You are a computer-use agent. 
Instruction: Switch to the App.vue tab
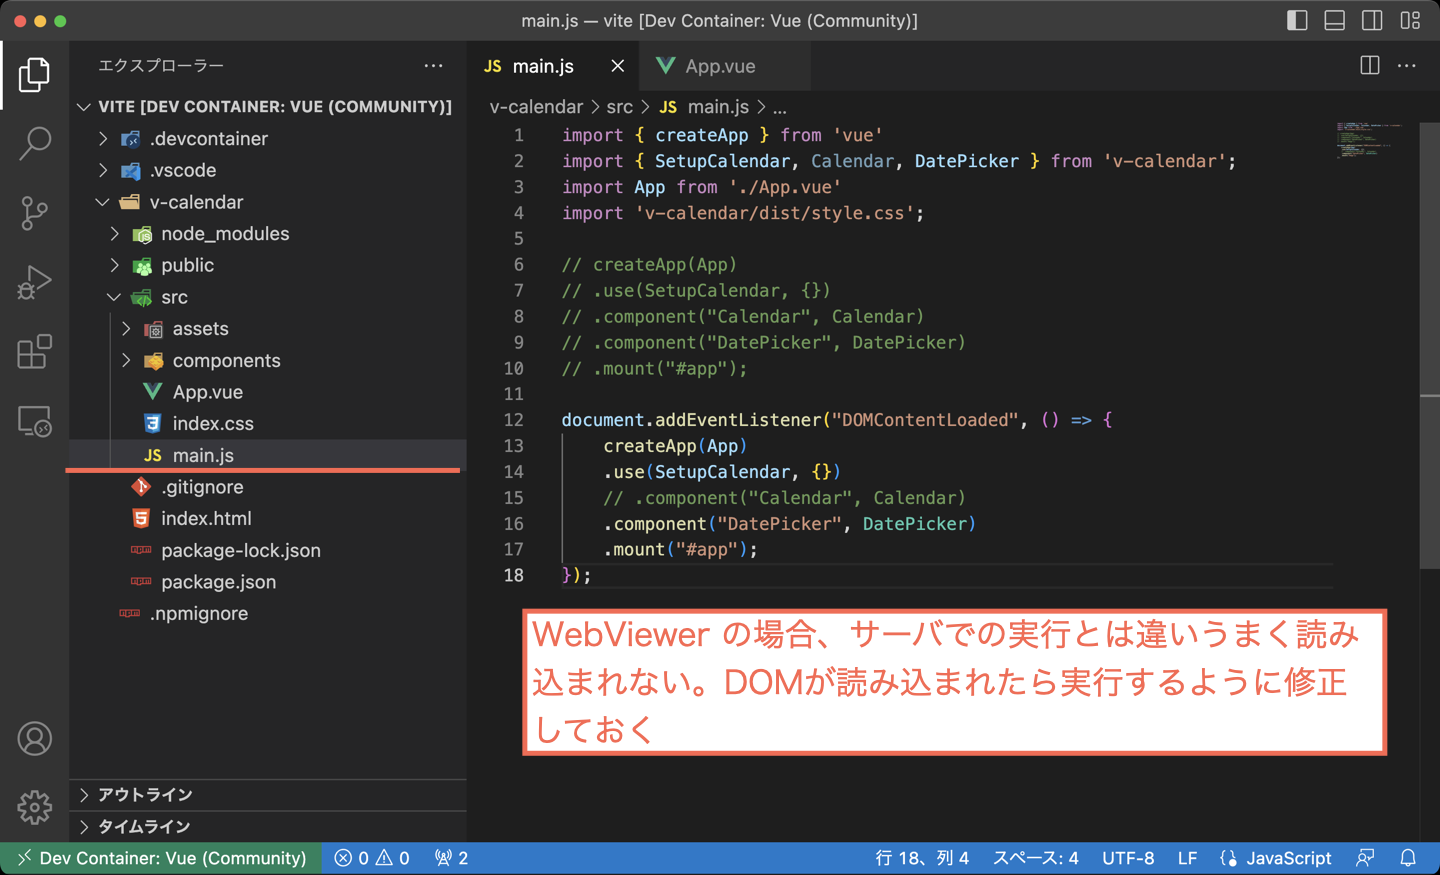tap(720, 66)
